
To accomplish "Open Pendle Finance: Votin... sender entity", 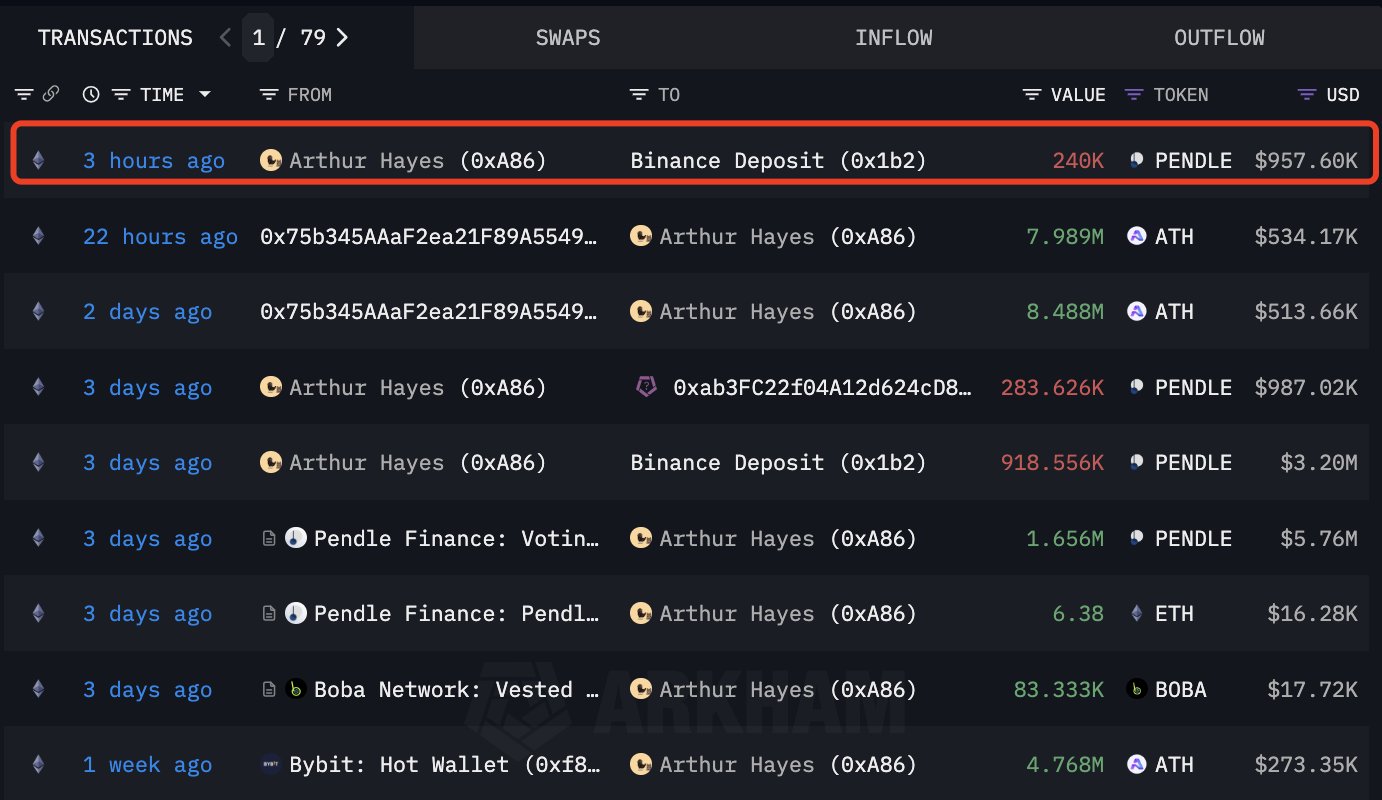I will (456, 539).
